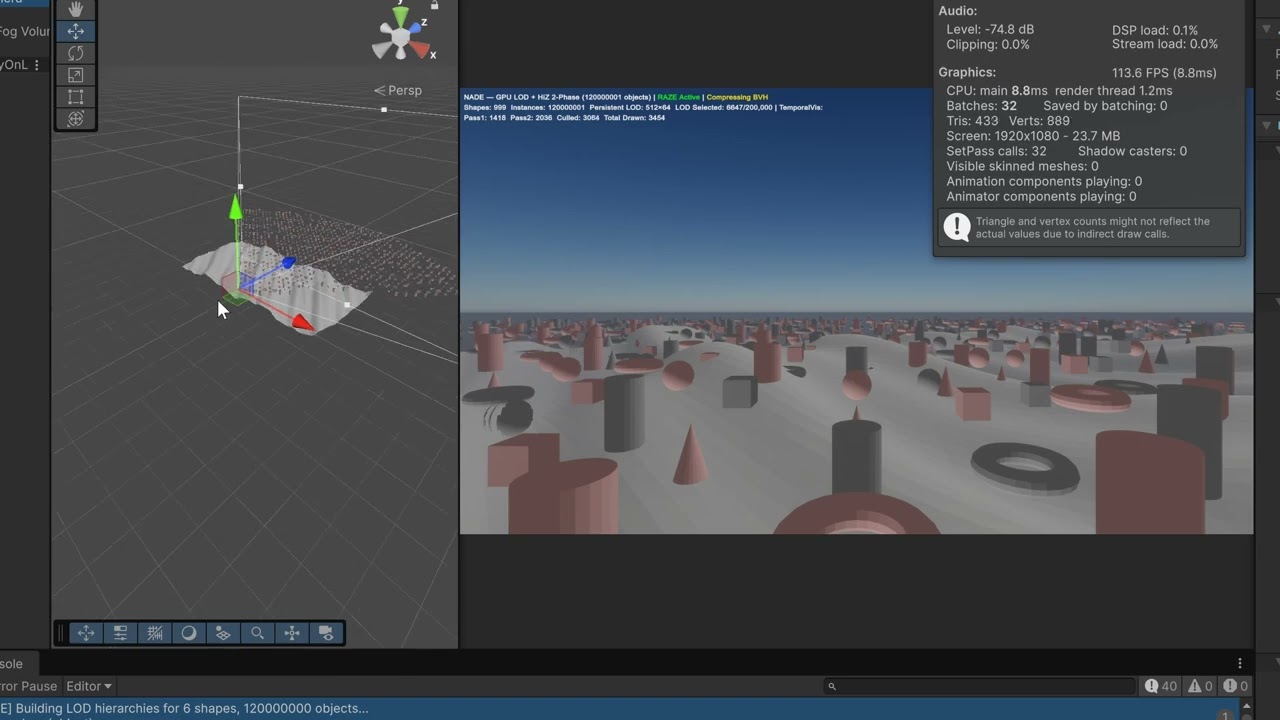Select the combined Transform tool

75,119
